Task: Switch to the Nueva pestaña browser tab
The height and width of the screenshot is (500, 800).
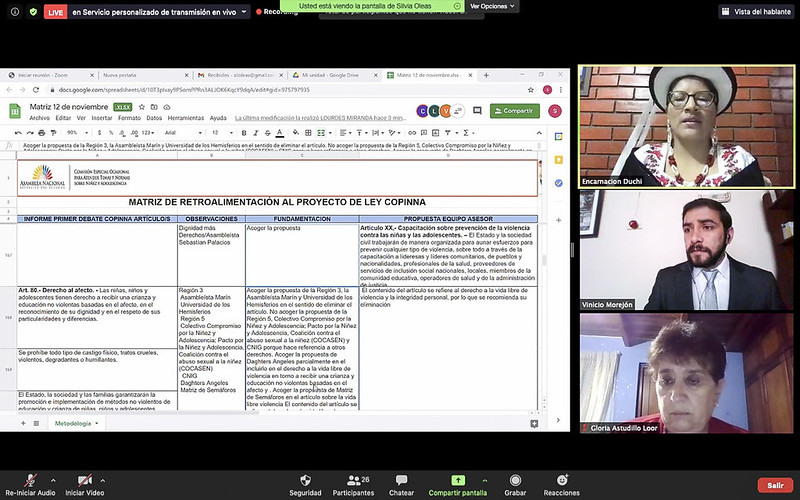Action: click(143, 75)
